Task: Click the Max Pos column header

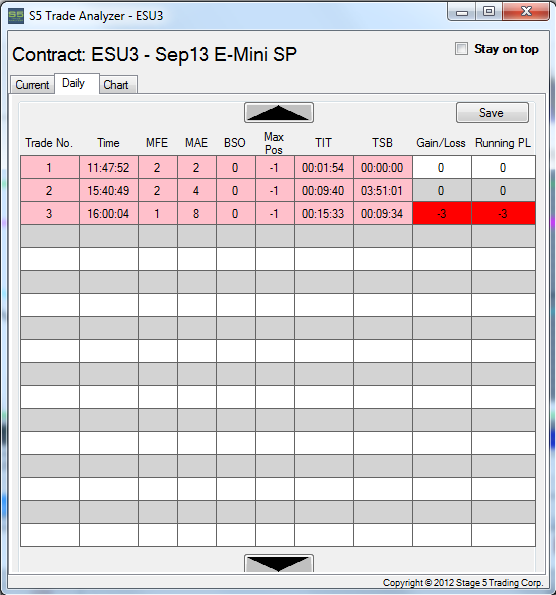Action: [274, 143]
